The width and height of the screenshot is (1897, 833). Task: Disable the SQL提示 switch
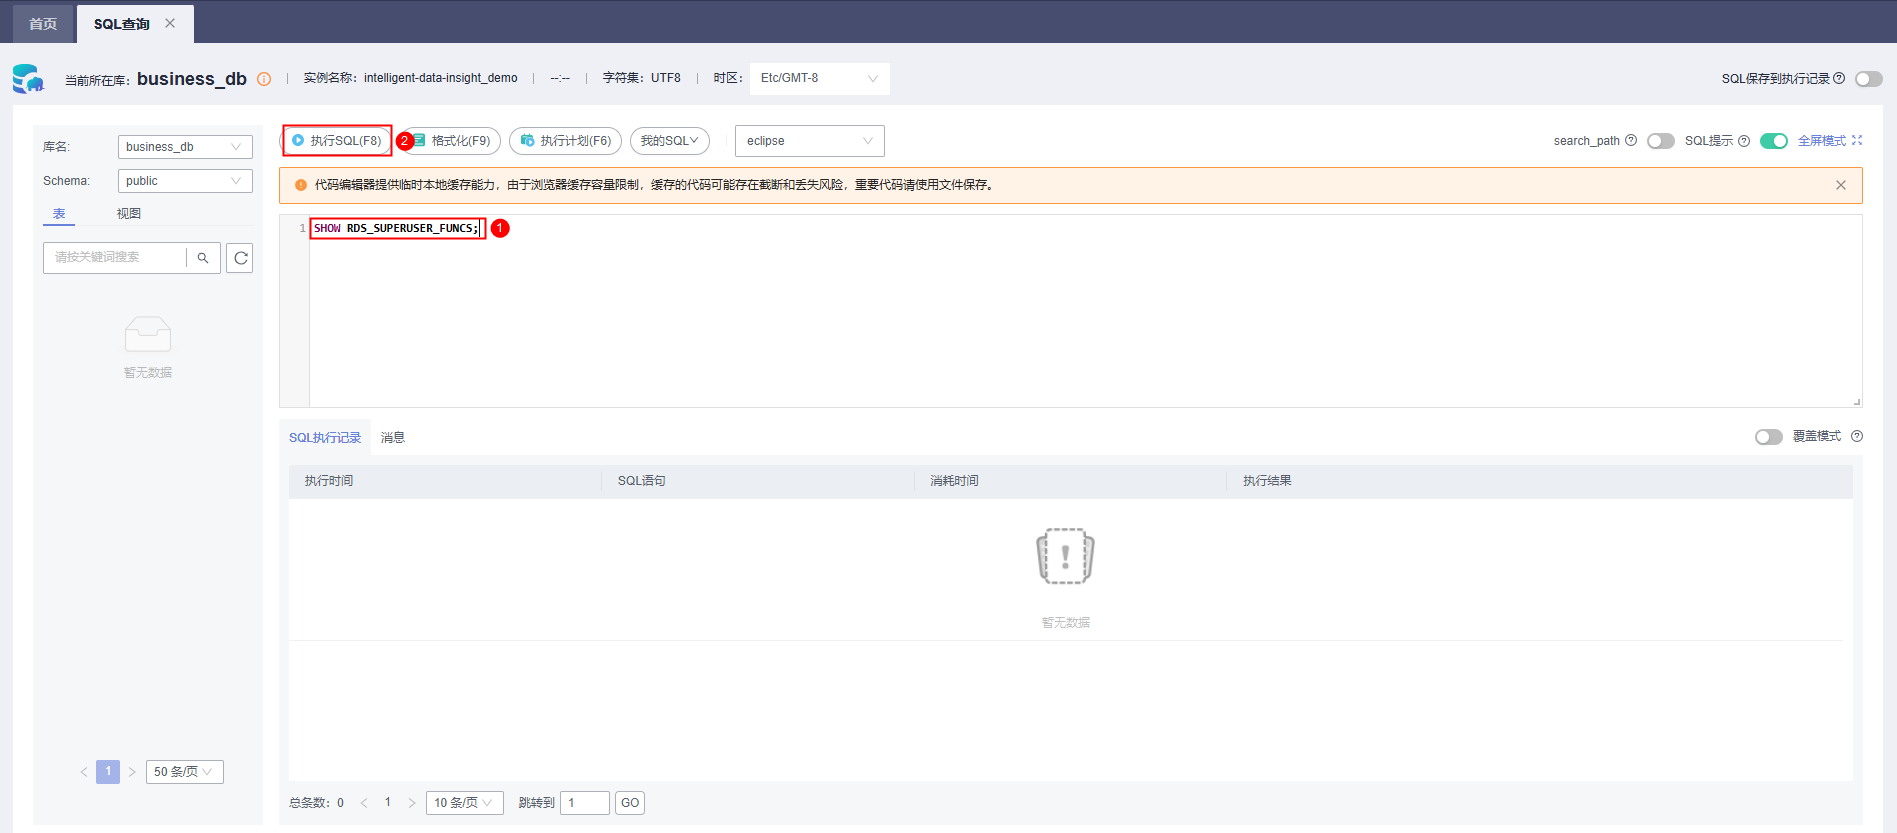(1774, 141)
